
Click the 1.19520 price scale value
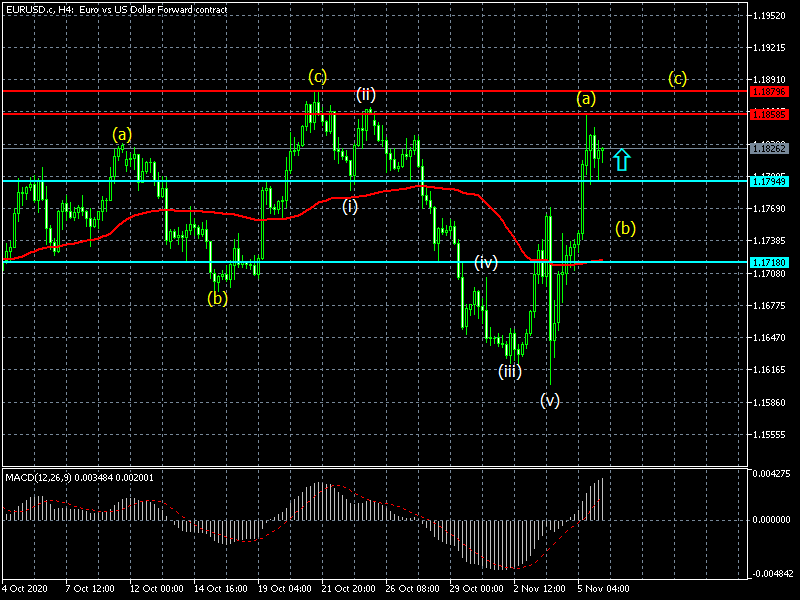click(770, 16)
